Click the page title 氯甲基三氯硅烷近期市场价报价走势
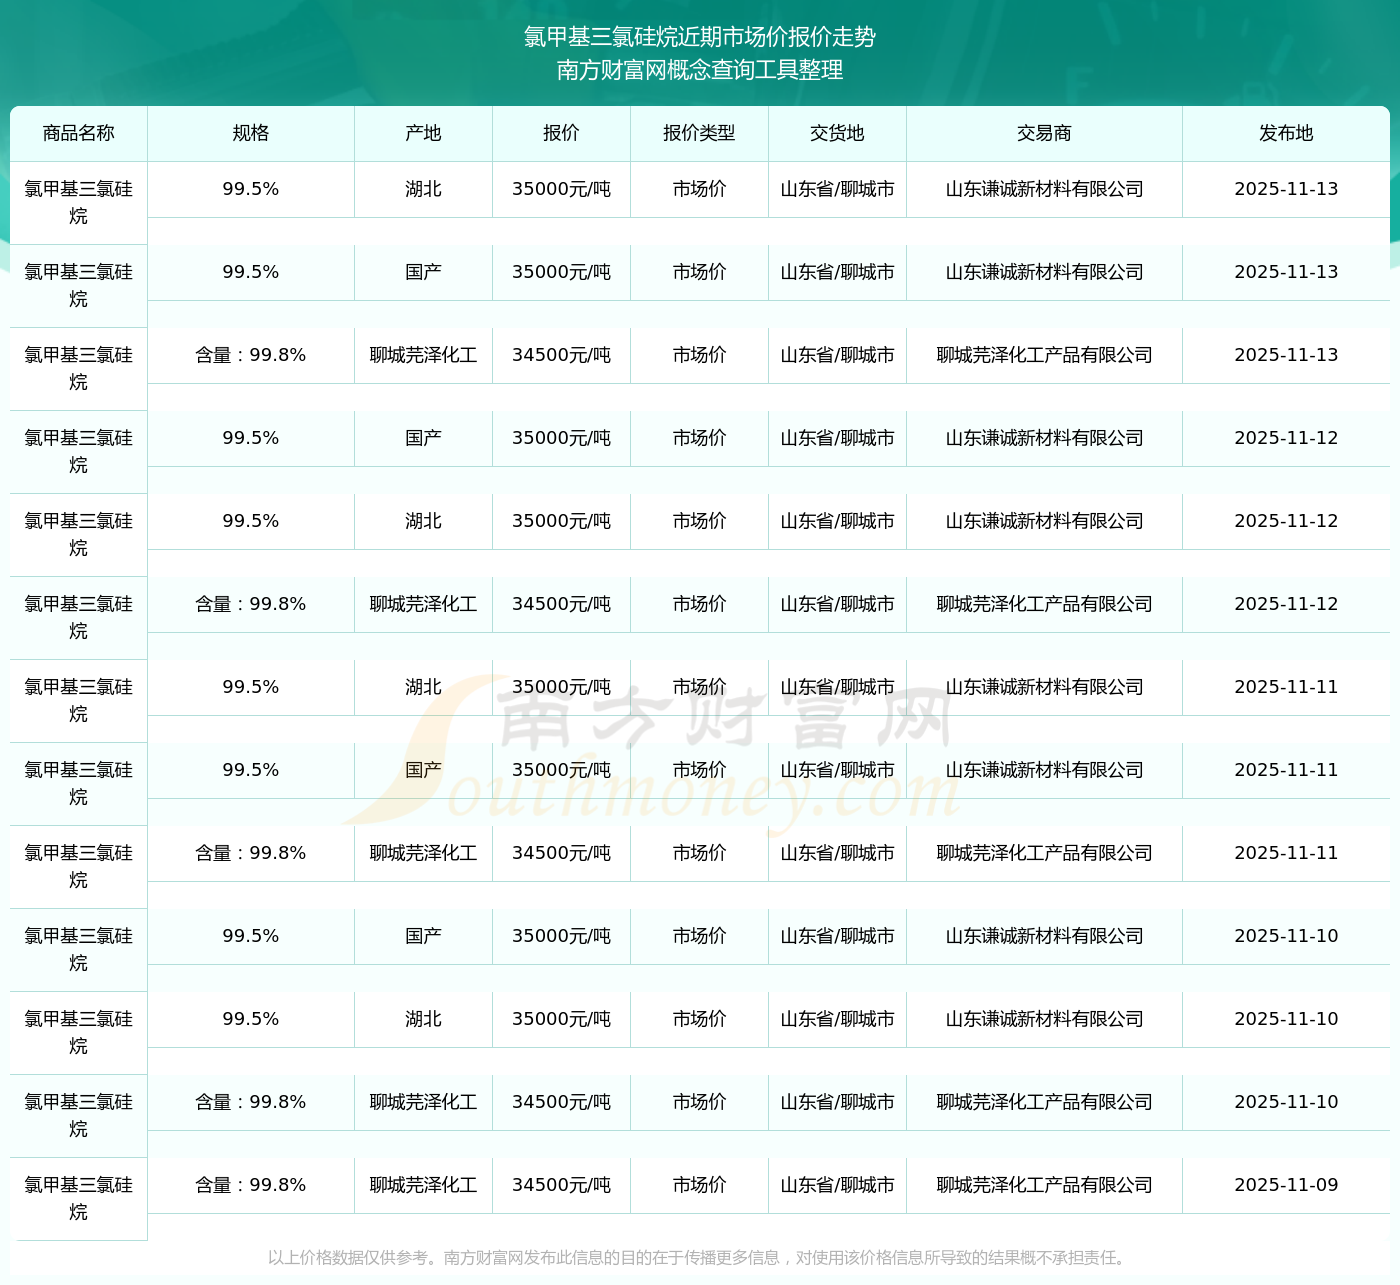Viewport: 1400px width, 1285px height. click(x=700, y=37)
